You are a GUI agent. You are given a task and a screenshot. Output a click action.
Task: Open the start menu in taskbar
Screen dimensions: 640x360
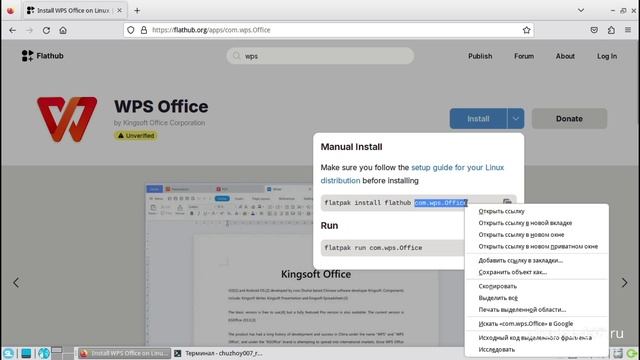(9, 353)
